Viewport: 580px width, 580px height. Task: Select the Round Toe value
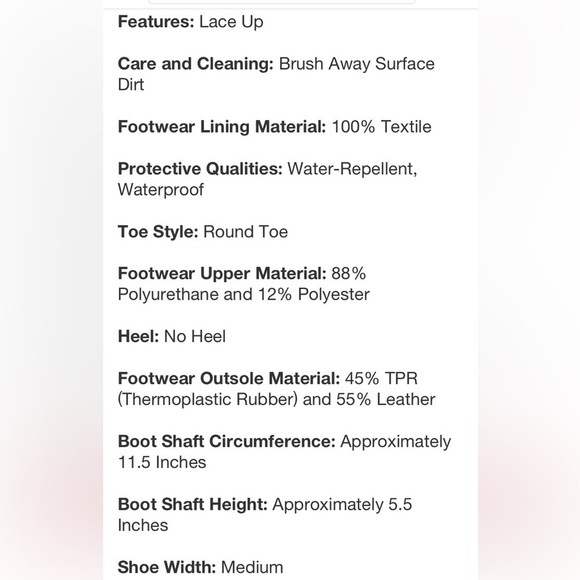tap(246, 232)
